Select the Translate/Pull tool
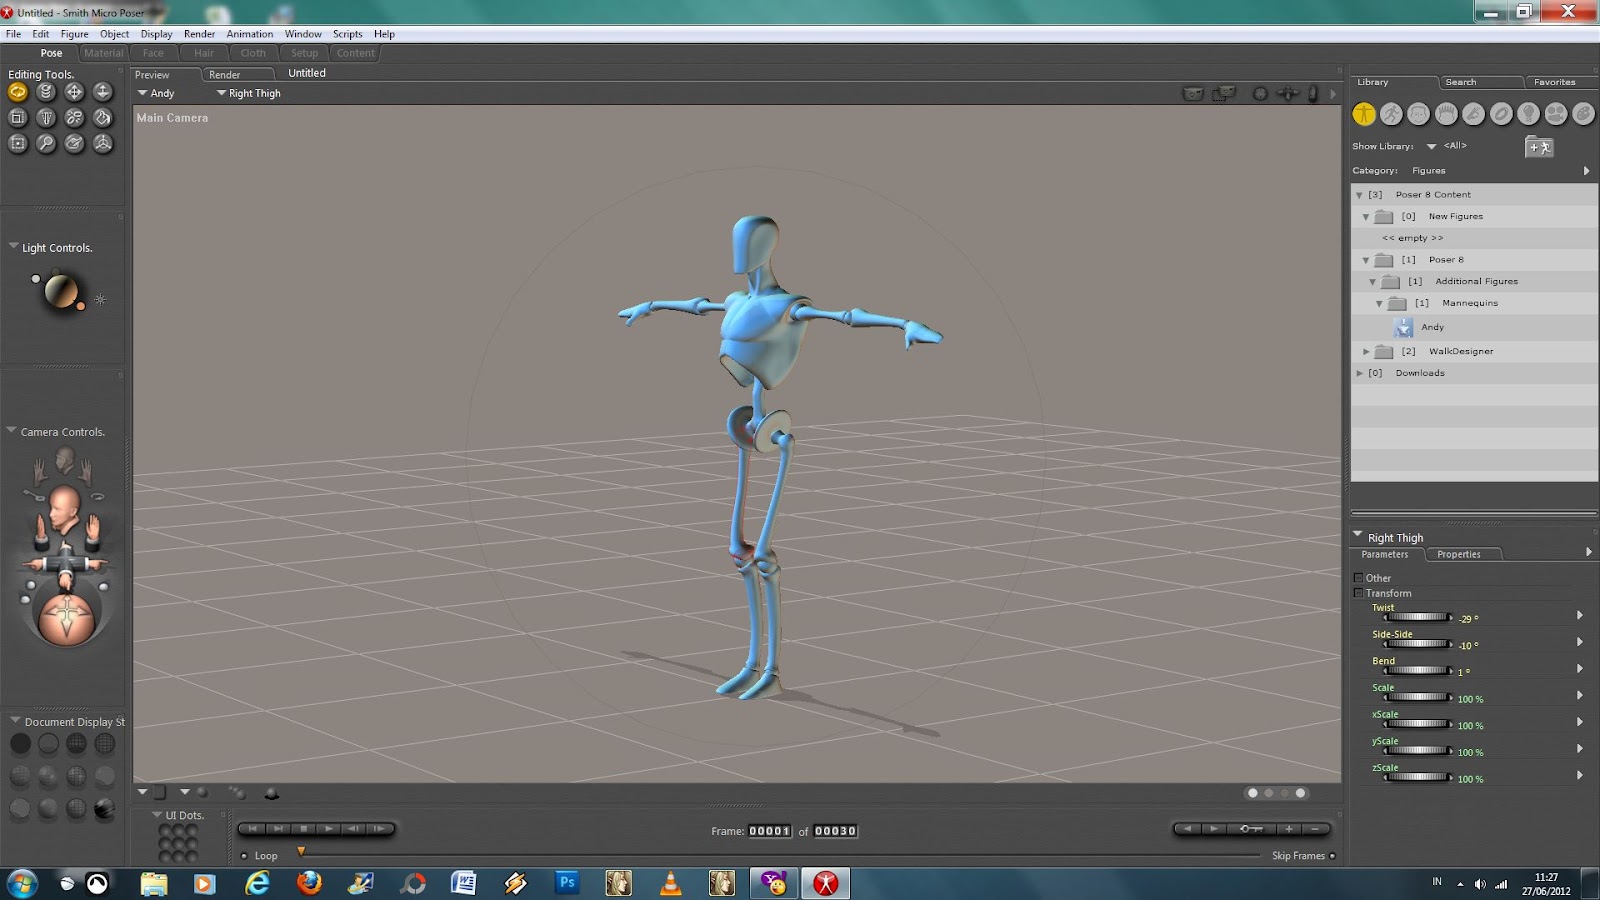The height and width of the screenshot is (900, 1600). tap(74, 92)
